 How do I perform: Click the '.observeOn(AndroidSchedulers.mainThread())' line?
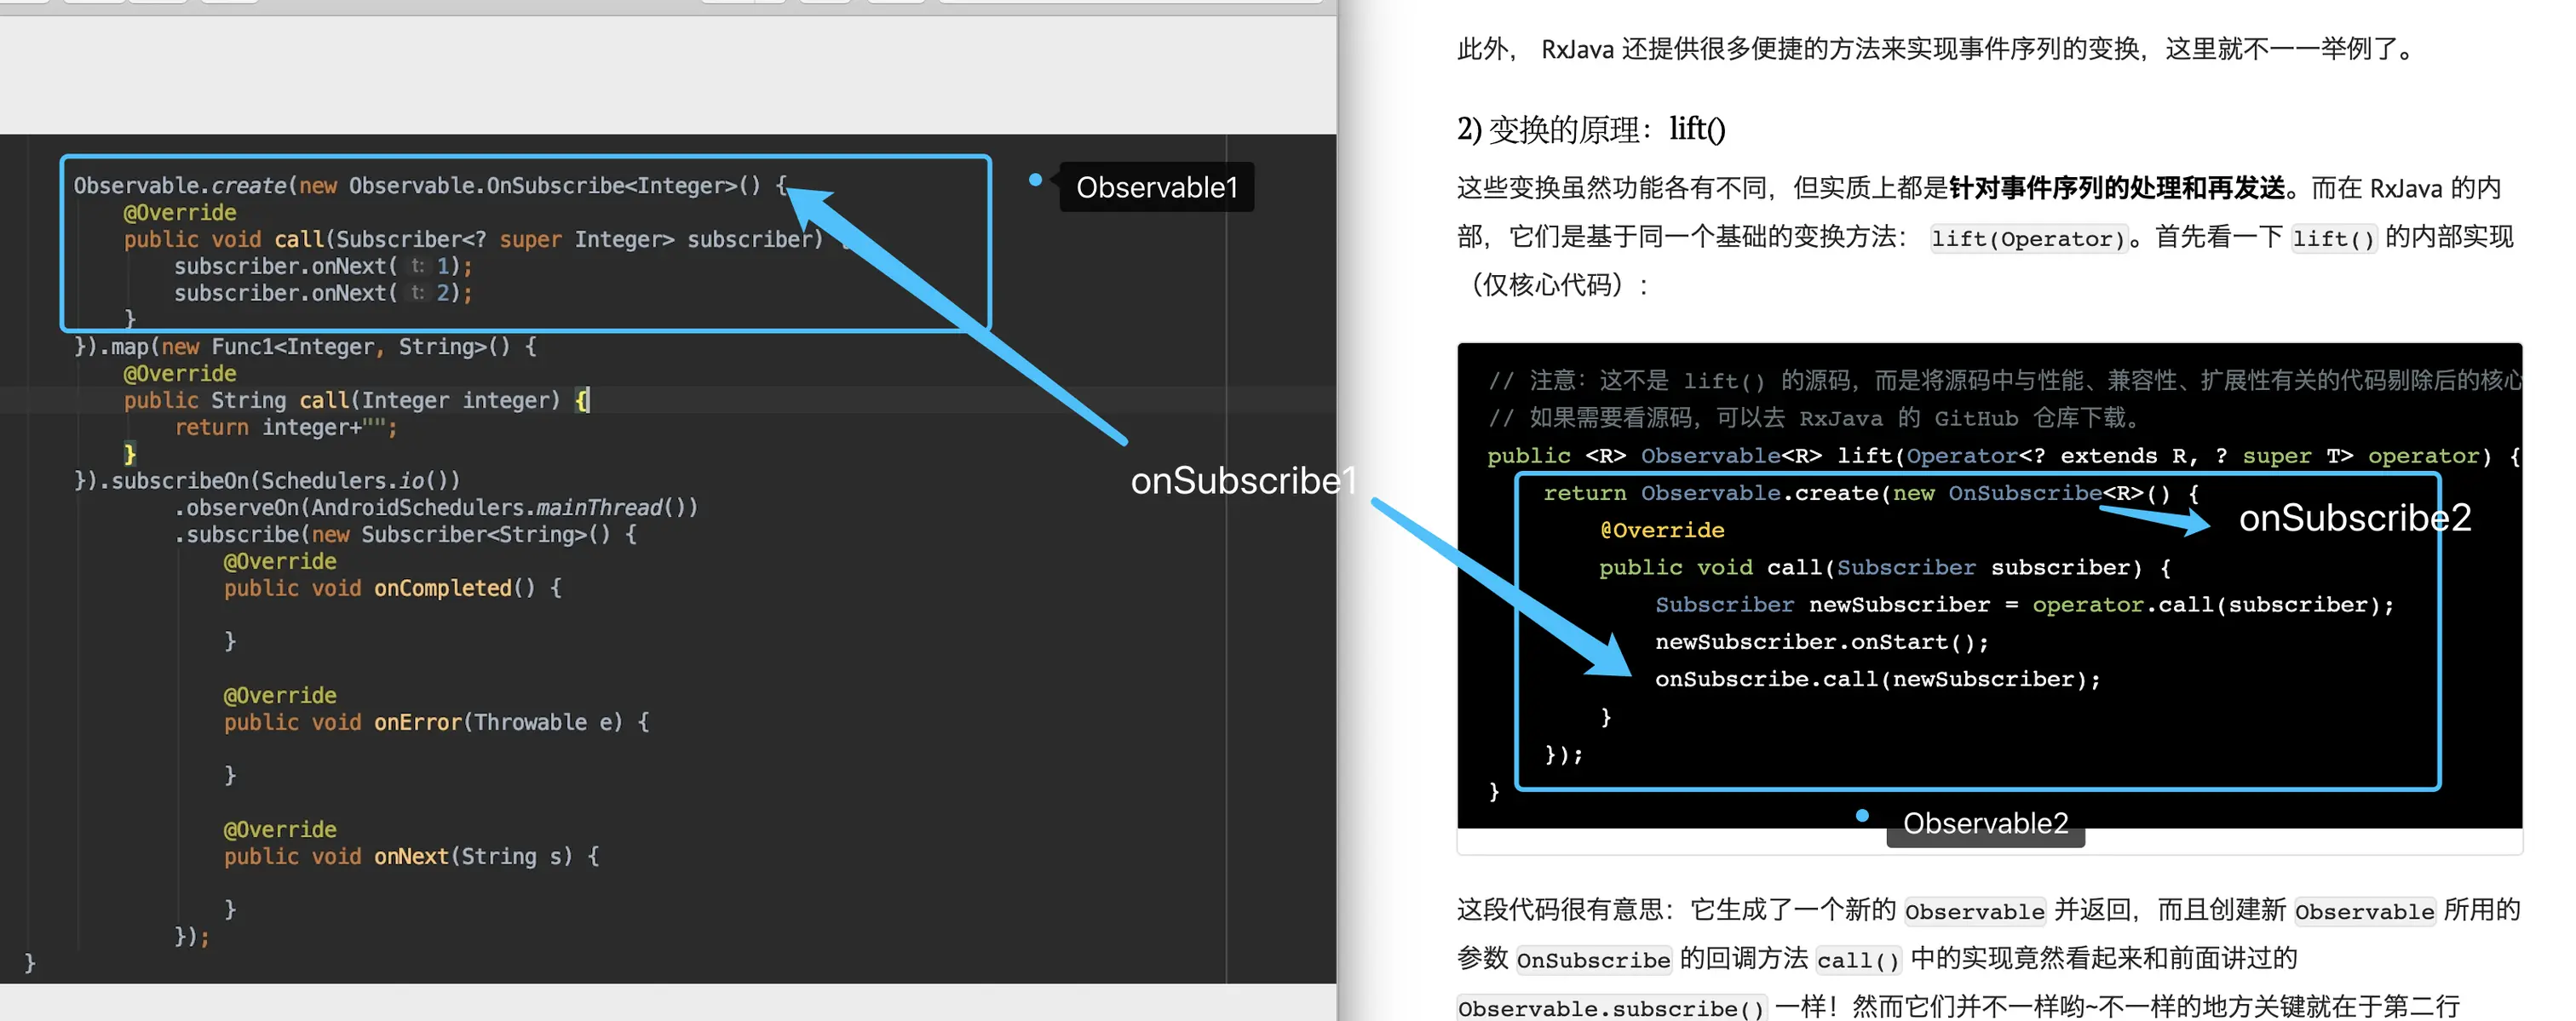tap(436, 508)
